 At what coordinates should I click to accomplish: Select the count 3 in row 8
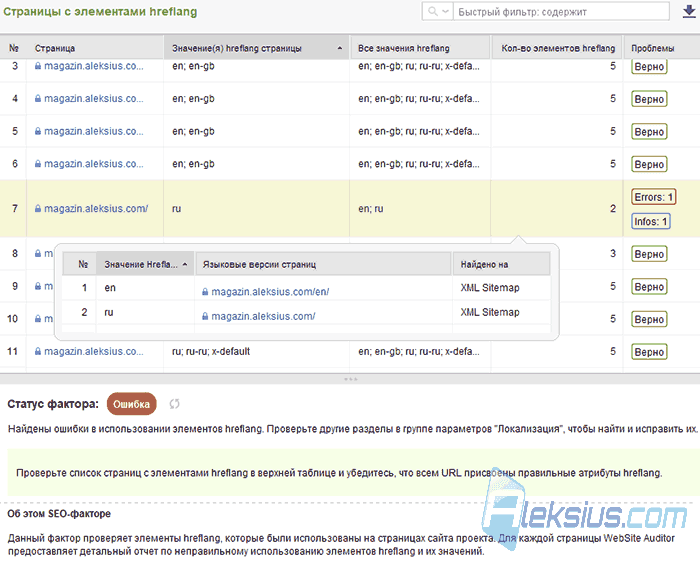pos(613,253)
